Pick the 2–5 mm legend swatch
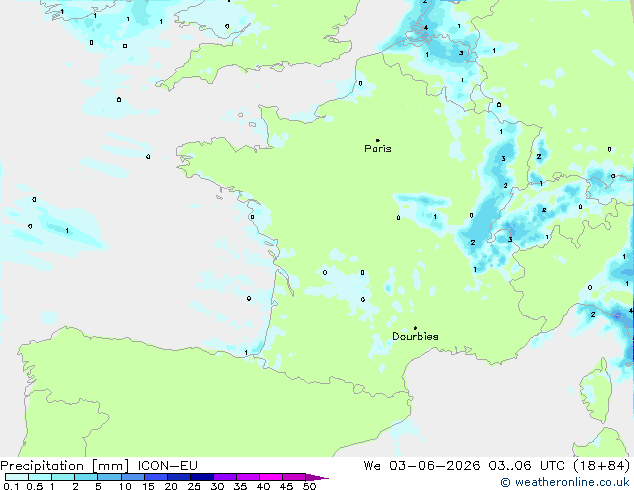 (86, 477)
